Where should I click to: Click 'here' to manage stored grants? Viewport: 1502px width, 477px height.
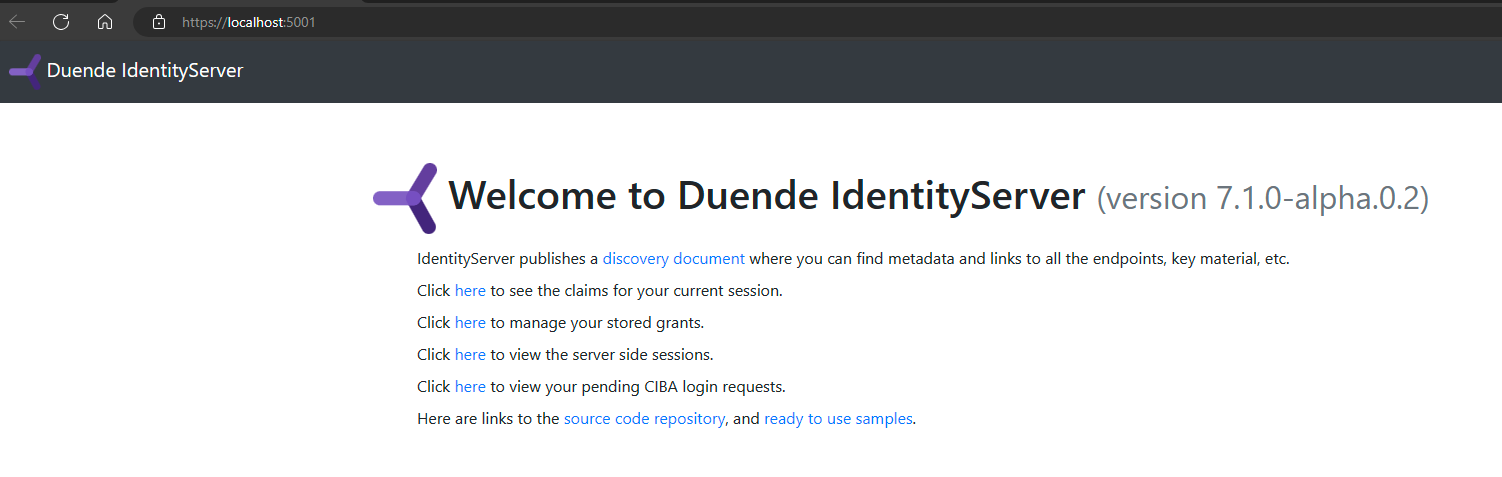click(x=470, y=323)
